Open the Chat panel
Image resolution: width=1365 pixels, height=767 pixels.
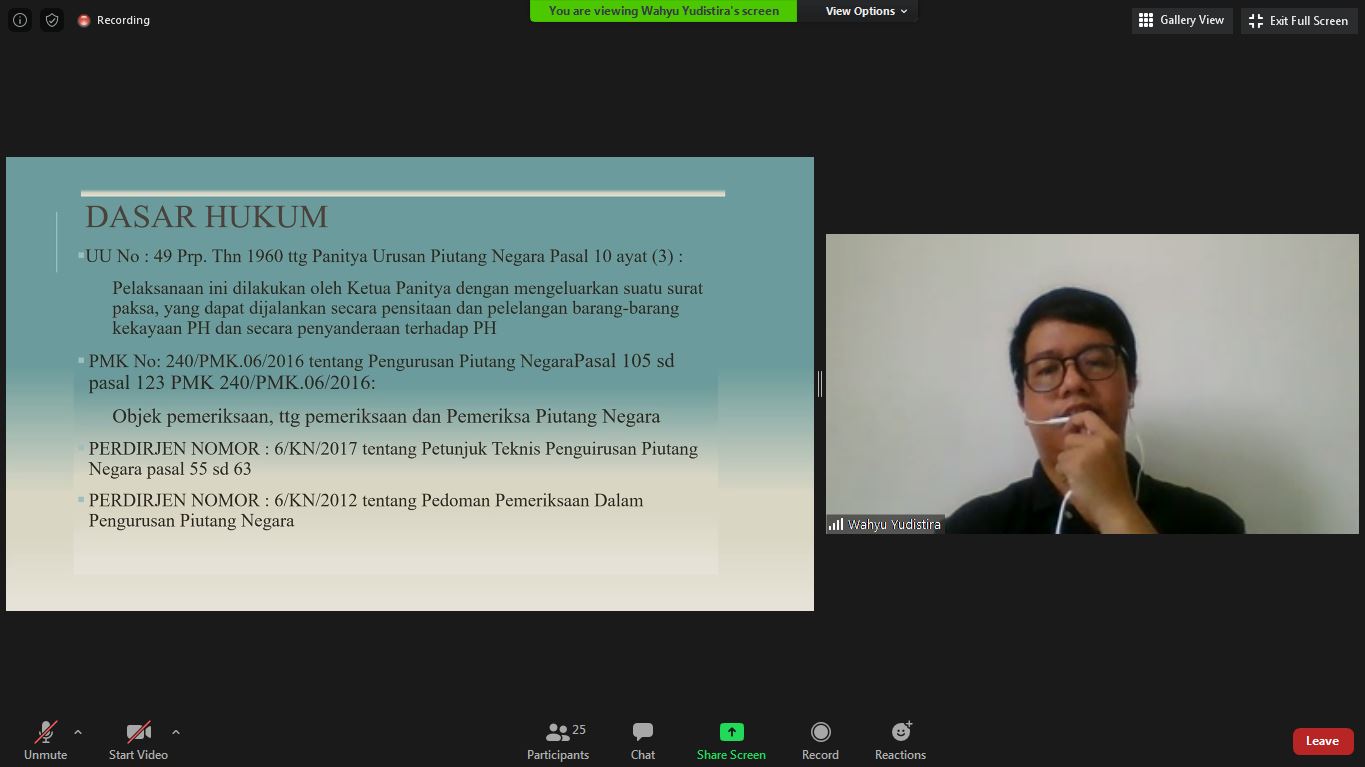tap(643, 741)
